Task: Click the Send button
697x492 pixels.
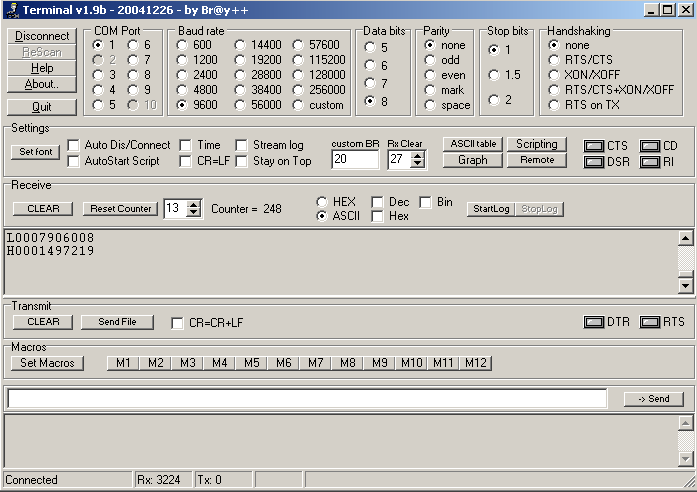Action: [x=652, y=399]
